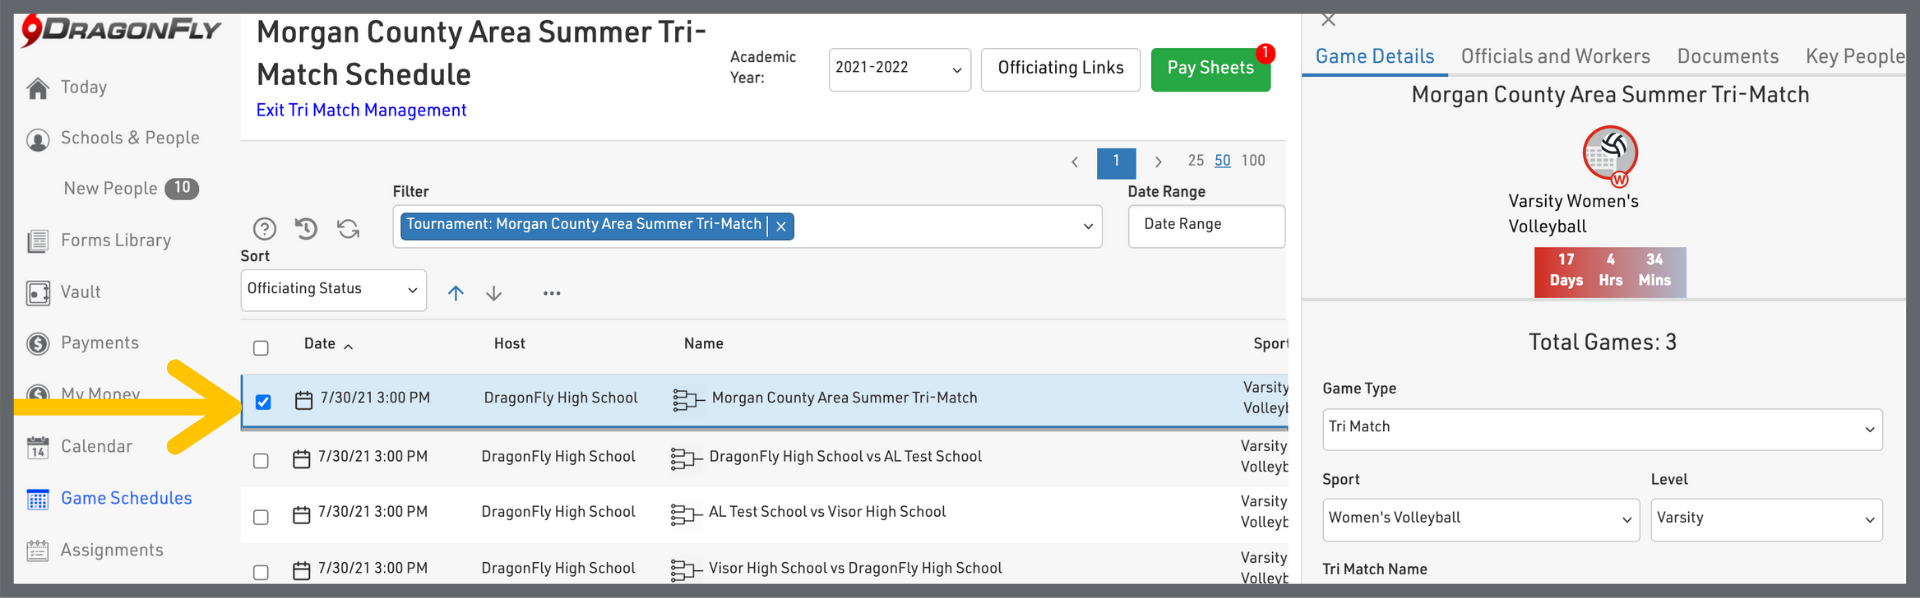Click the history clock icon
This screenshot has height=599, width=1920.
click(306, 229)
